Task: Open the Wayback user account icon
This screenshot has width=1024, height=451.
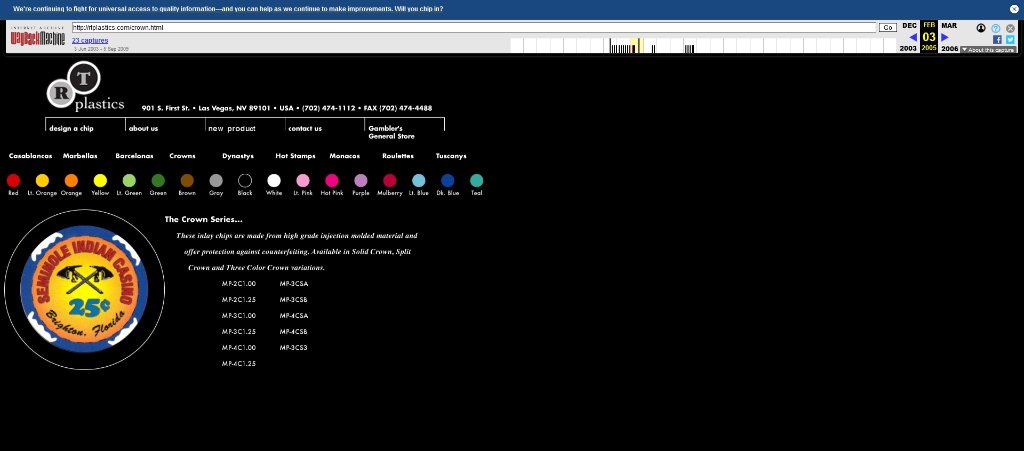Action: coord(981,28)
